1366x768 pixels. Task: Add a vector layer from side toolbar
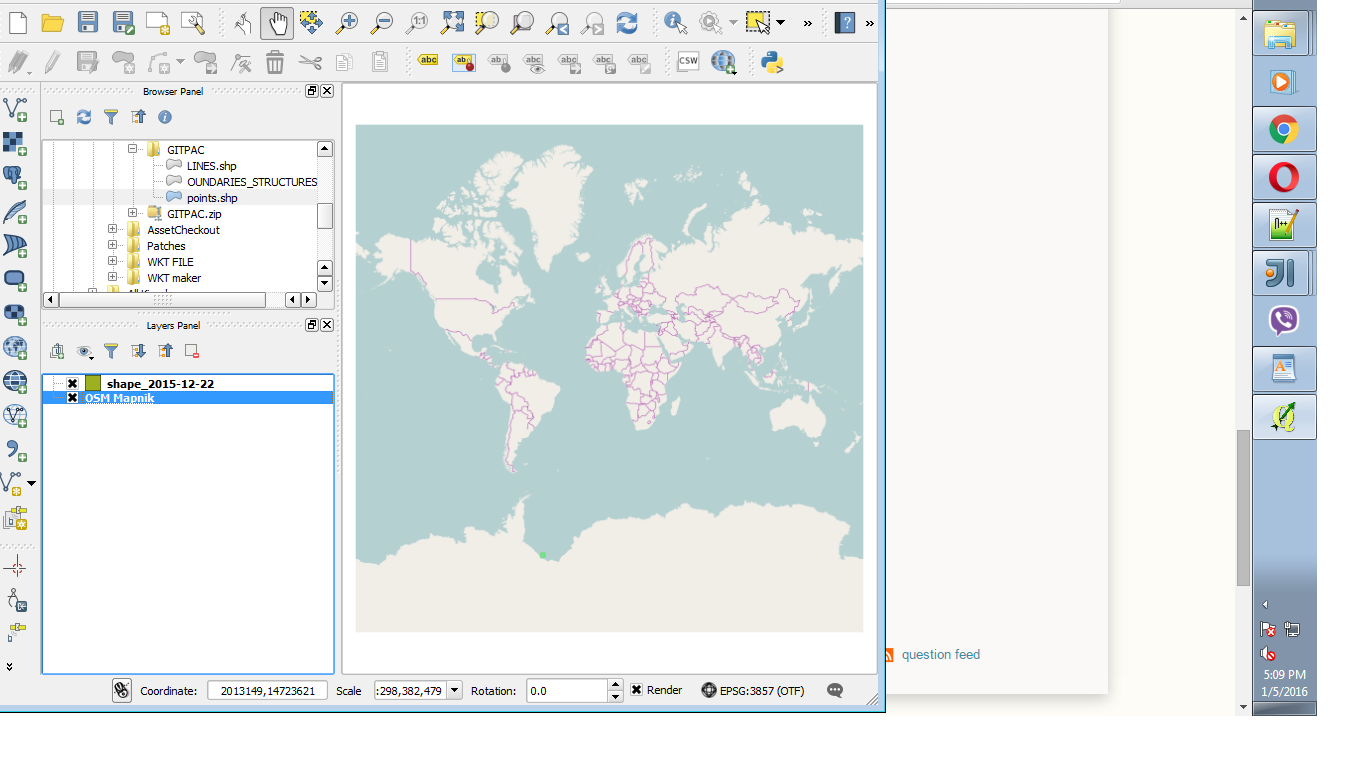pos(15,107)
